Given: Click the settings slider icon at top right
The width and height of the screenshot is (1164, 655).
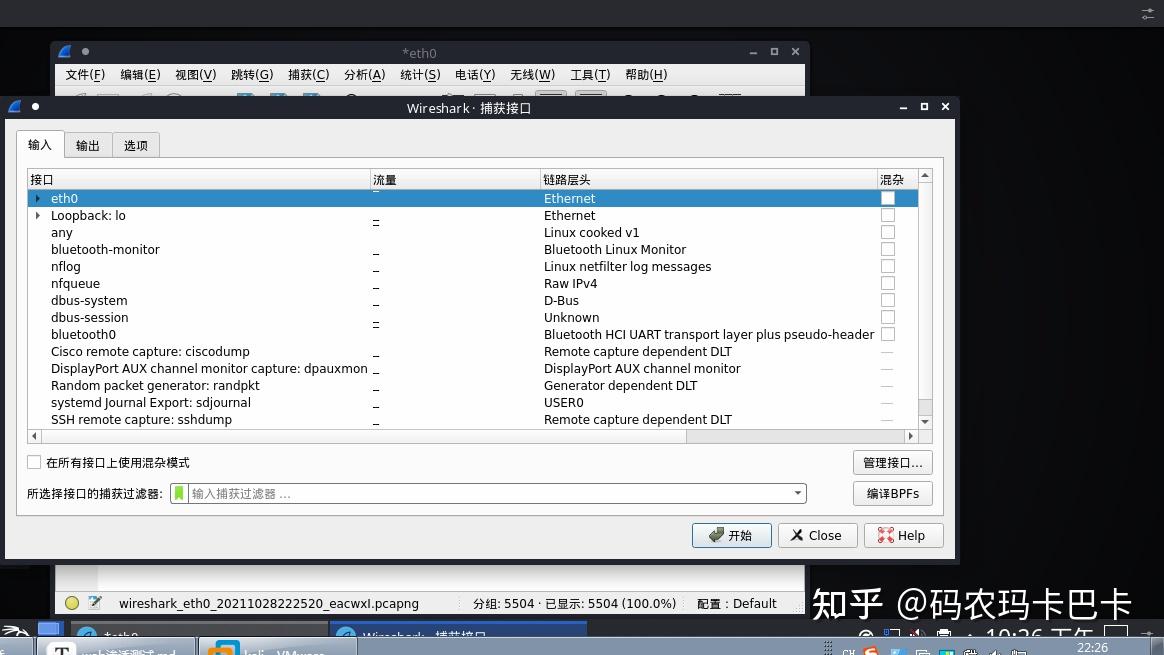Looking at the screenshot, I should point(1148,14).
